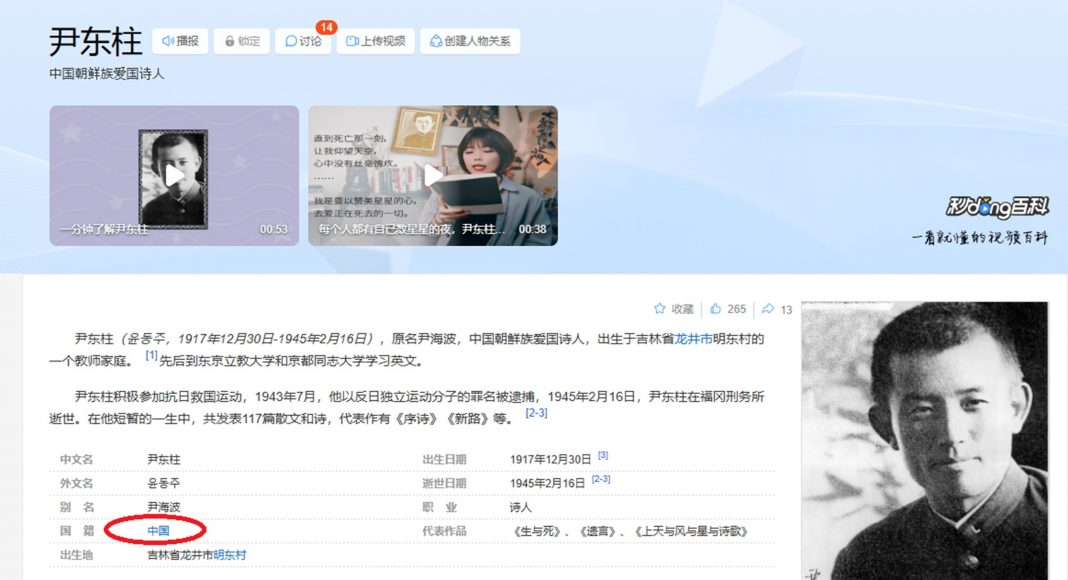
Task: Open the first video thumbnail lasting 00:53
Action: [x=174, y=176]
